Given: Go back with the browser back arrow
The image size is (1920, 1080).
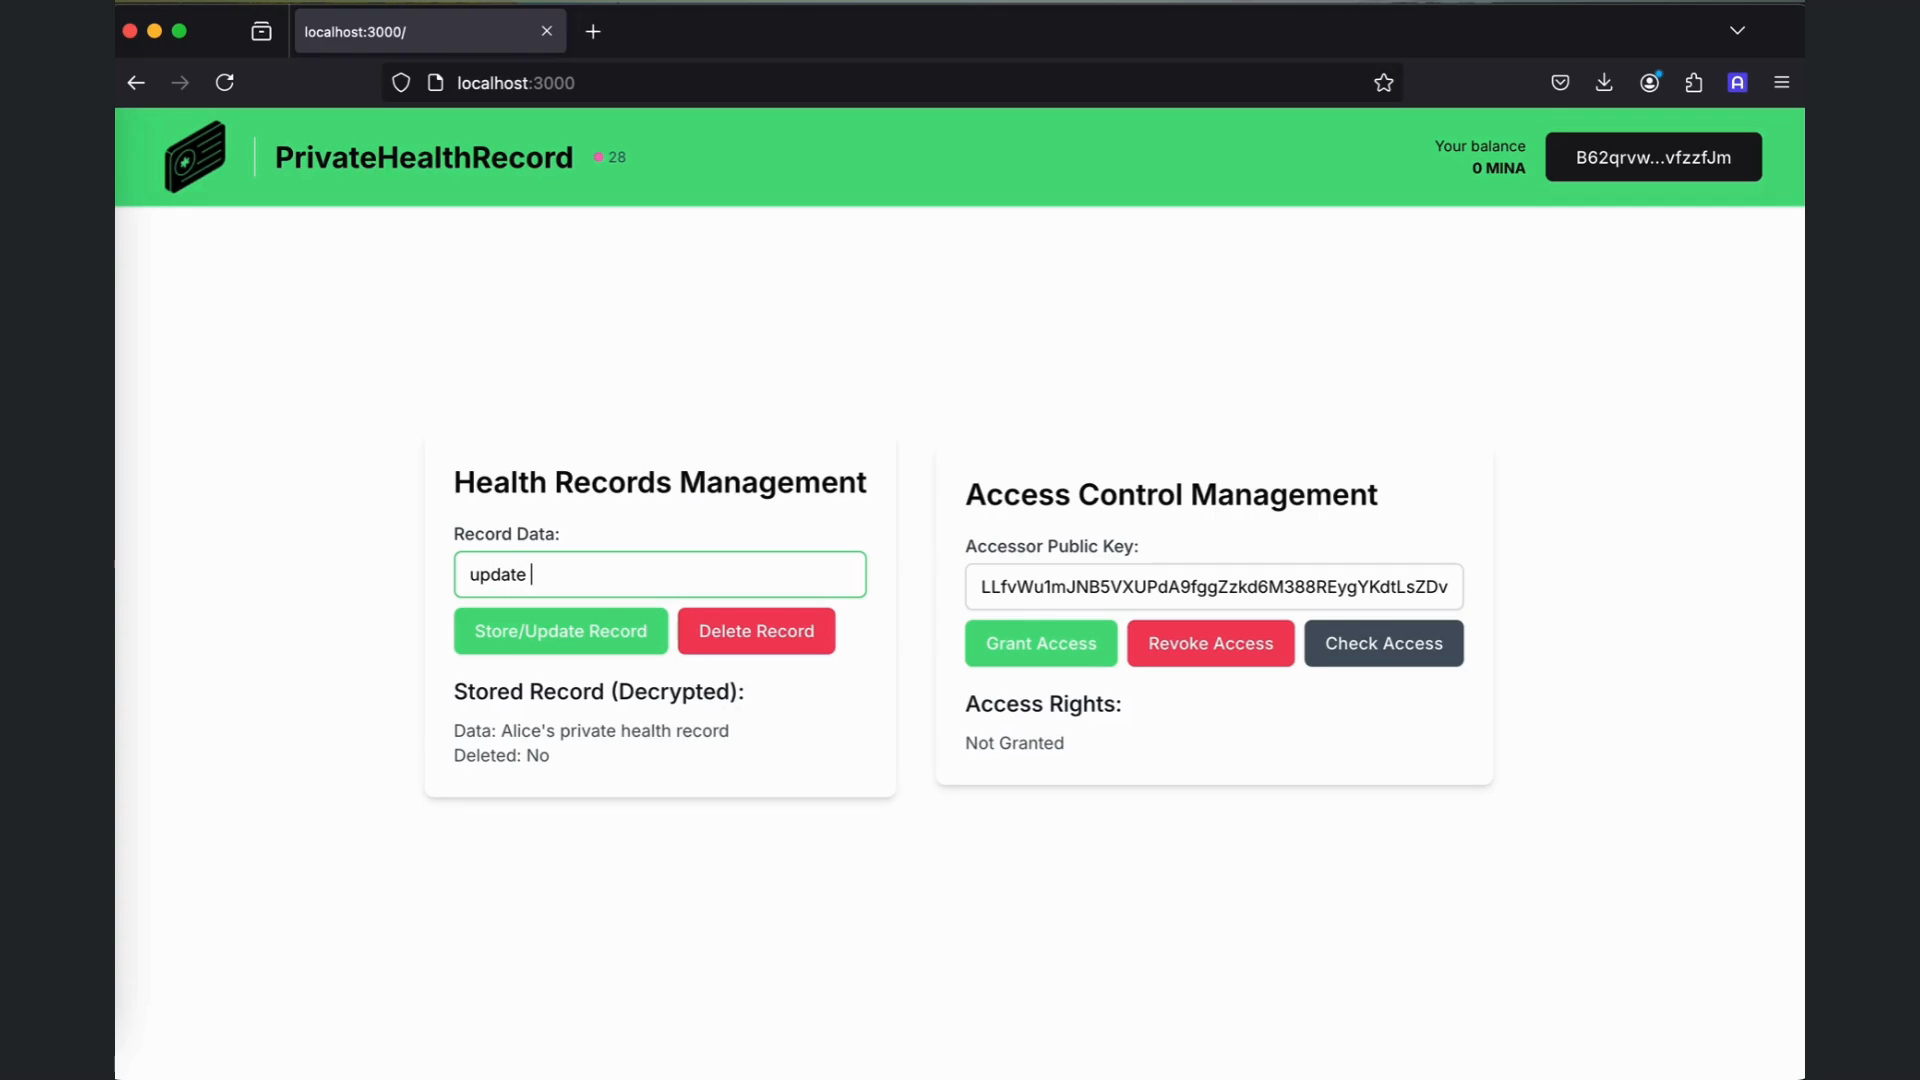Looking at the screenshot, I should coord(136,83).
